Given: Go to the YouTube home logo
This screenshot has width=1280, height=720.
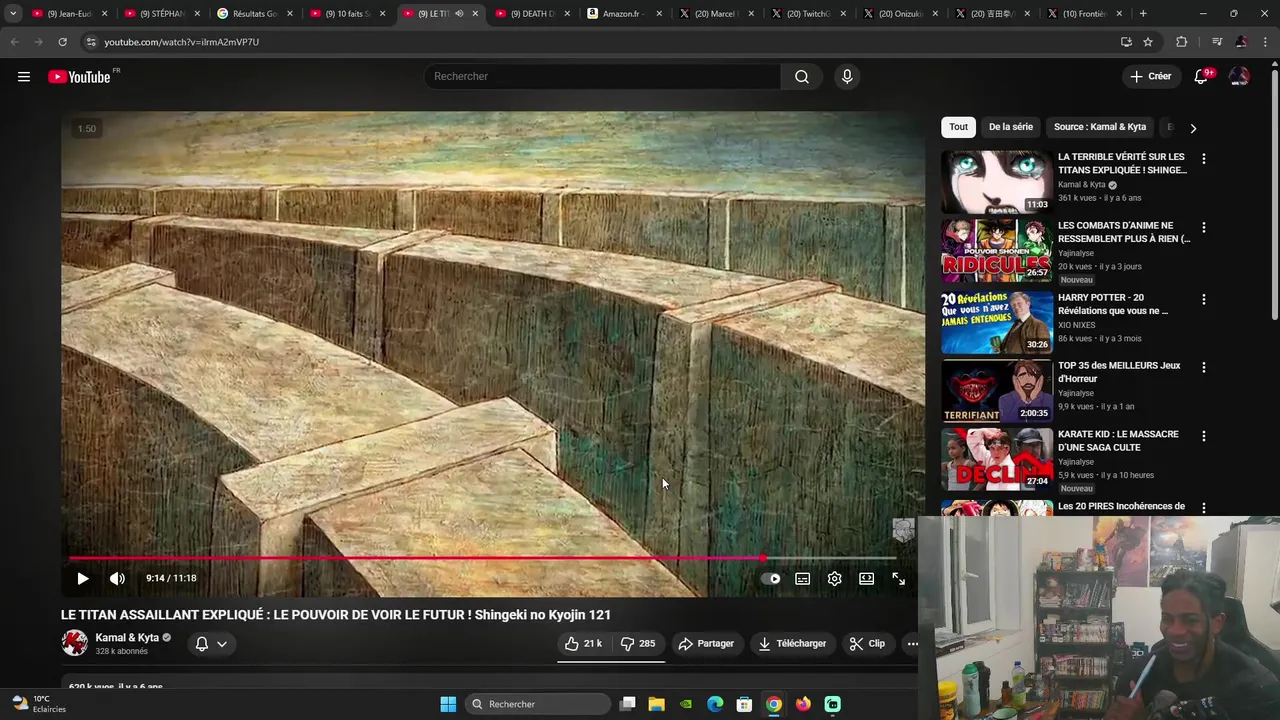Looking at the screenshot, I should [79, 77].
